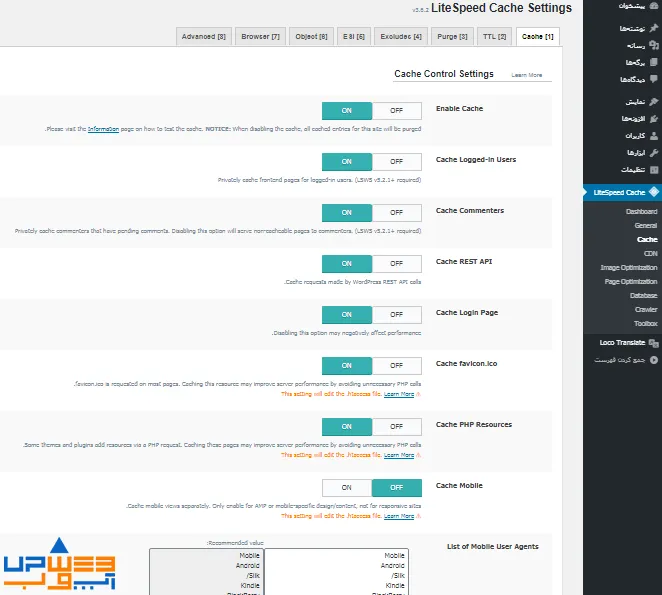Set Cache favicon.ico to OFF
This screenshot has height=595, width=662.
pos(396,366)
